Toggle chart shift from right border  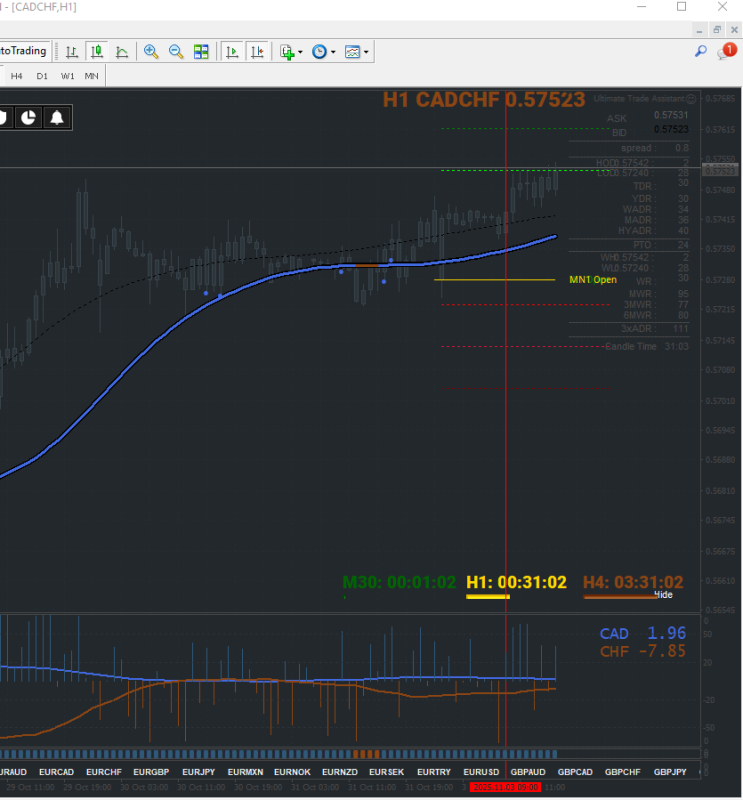257,52
